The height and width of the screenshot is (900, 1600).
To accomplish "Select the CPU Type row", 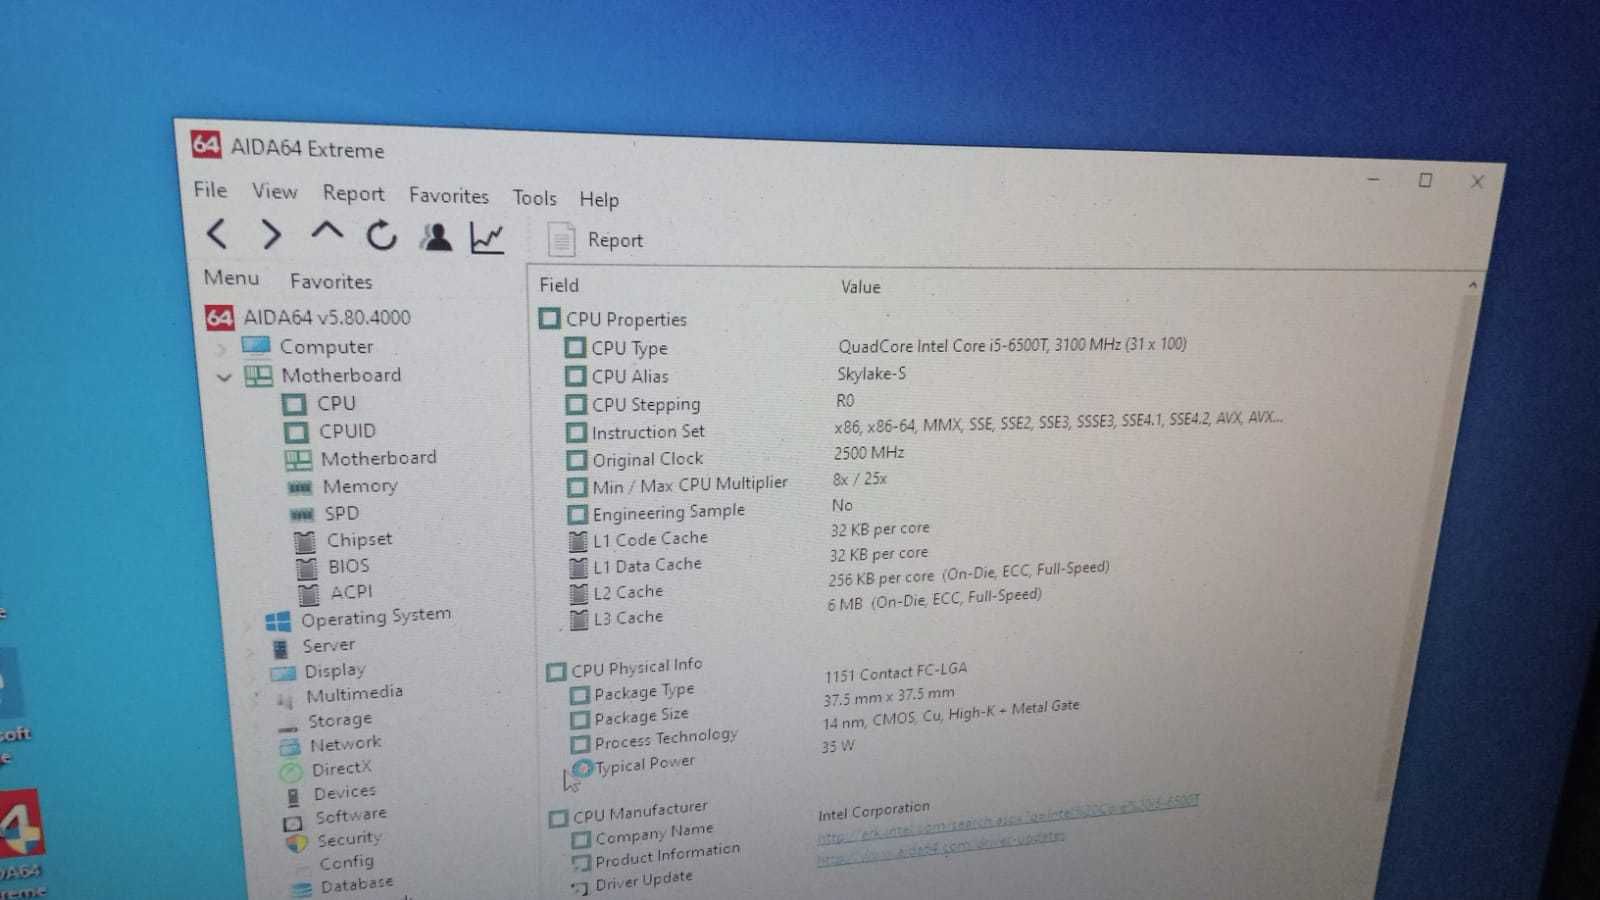I will pyautogui.click(x=629, y=348).
